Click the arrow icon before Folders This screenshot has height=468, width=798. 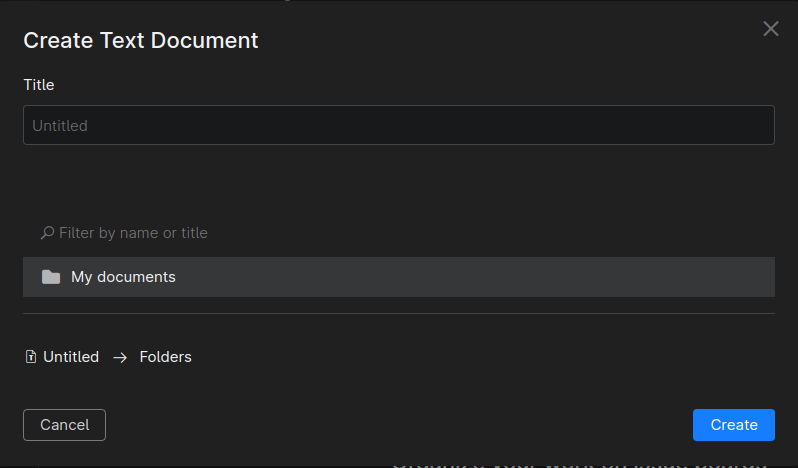(120, 358)
